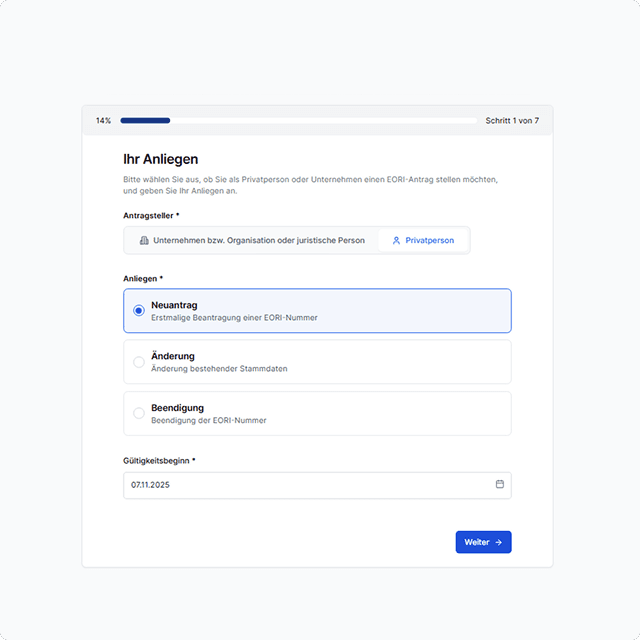Click the Schritt 1 von 7 indicator
The width and height of the screenshot is (640, 640).
point(512,121)
